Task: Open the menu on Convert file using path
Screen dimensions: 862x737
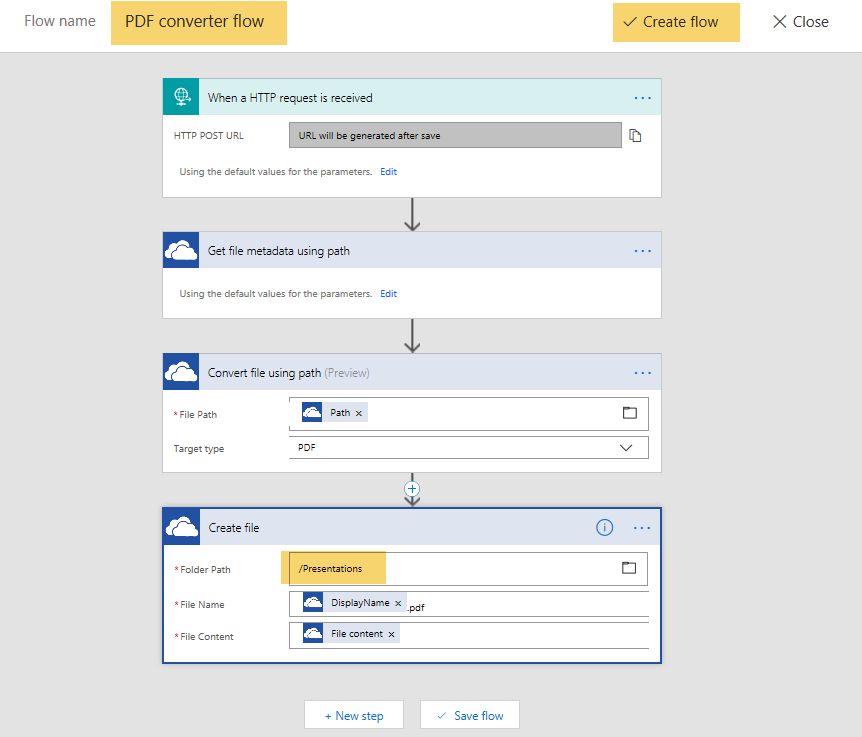Action: 643,371
